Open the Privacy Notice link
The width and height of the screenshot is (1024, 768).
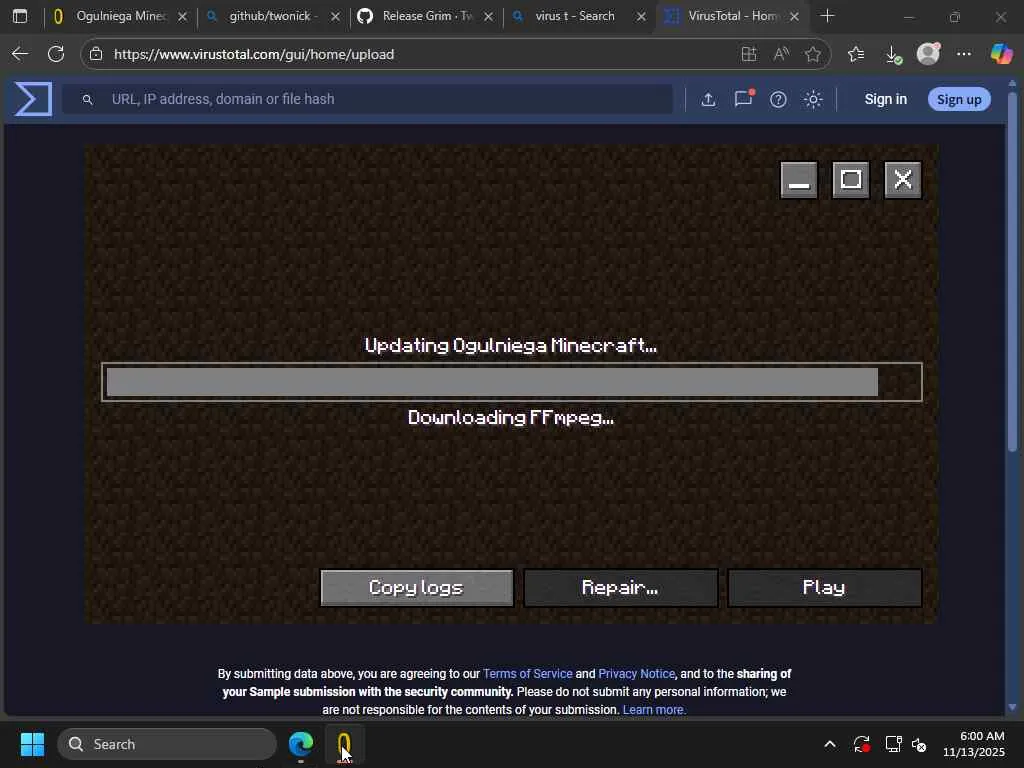(636, 673)
